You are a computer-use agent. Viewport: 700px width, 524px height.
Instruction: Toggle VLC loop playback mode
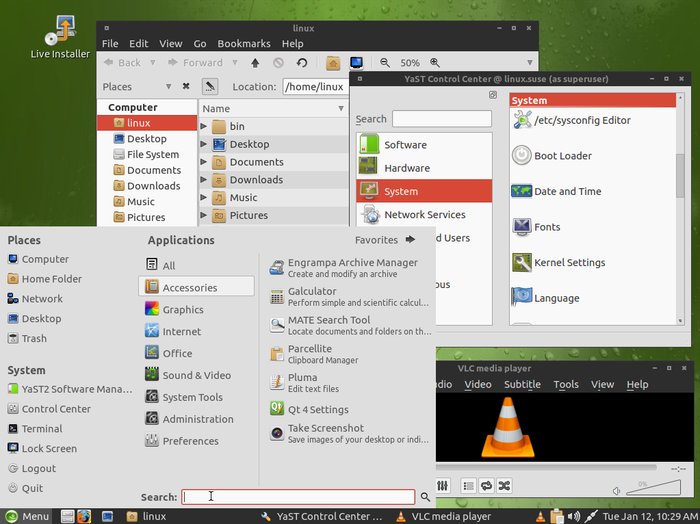tap(486, 486)
